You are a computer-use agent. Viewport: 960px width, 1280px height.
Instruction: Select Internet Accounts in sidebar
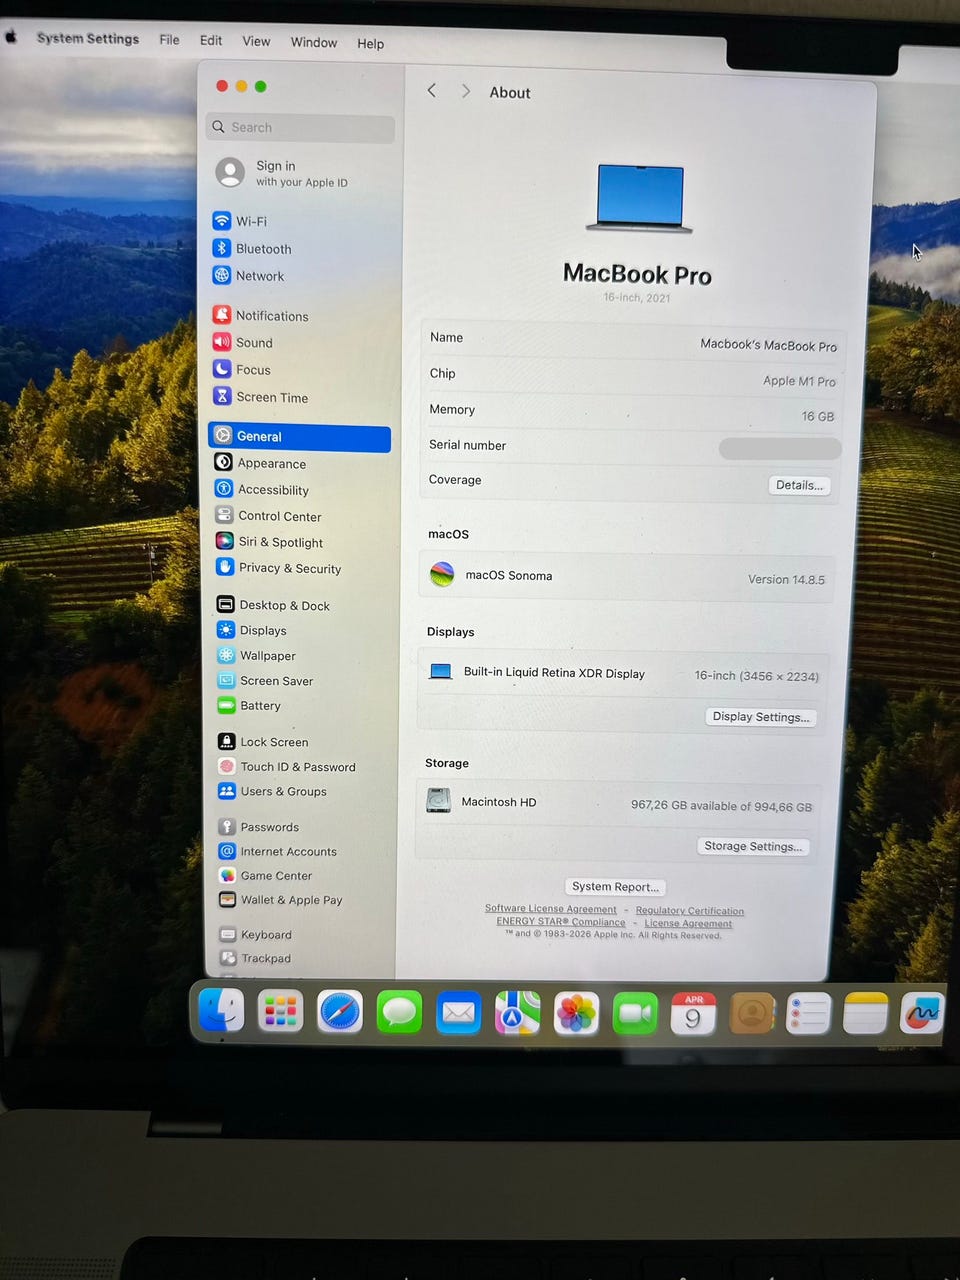tap(278, 851)
